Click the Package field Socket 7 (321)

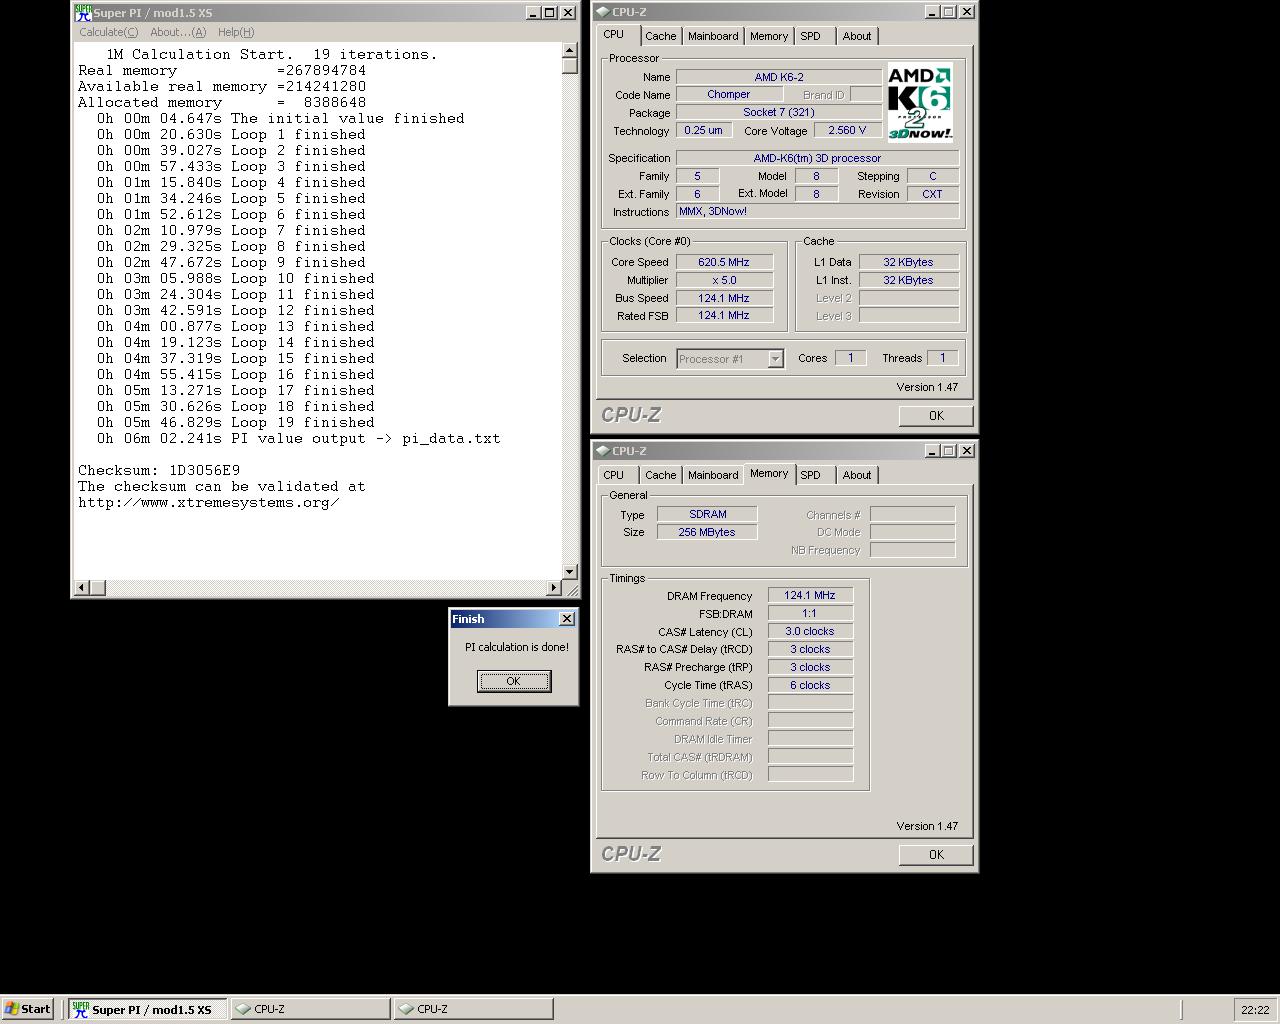click(x=779, y=113)
